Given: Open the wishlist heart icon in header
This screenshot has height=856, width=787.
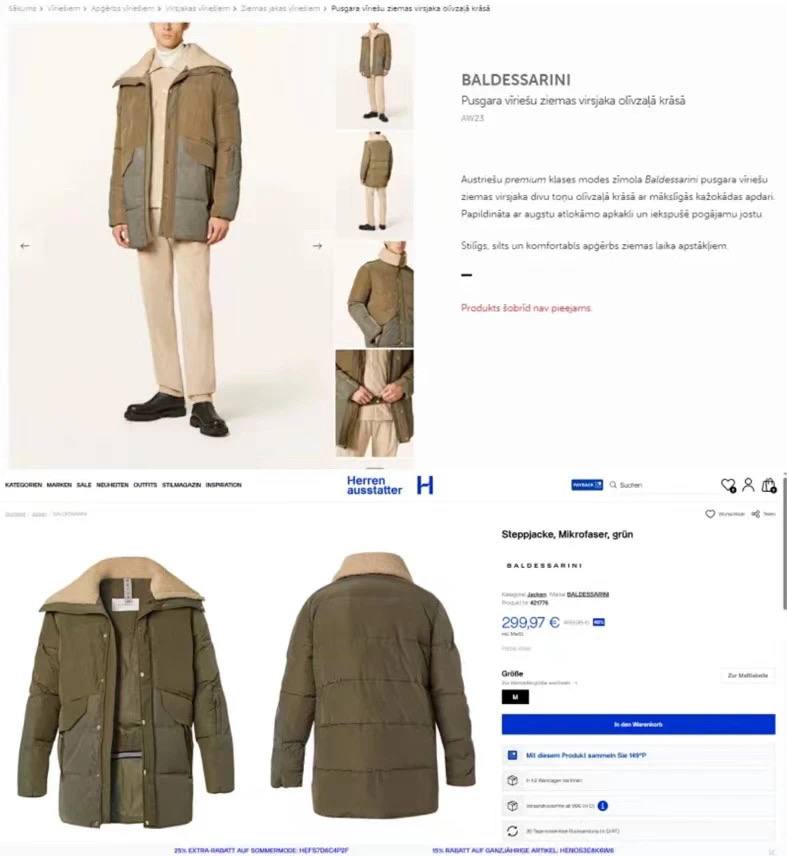Looking at the screenshot, I should (x=728, y=485).
